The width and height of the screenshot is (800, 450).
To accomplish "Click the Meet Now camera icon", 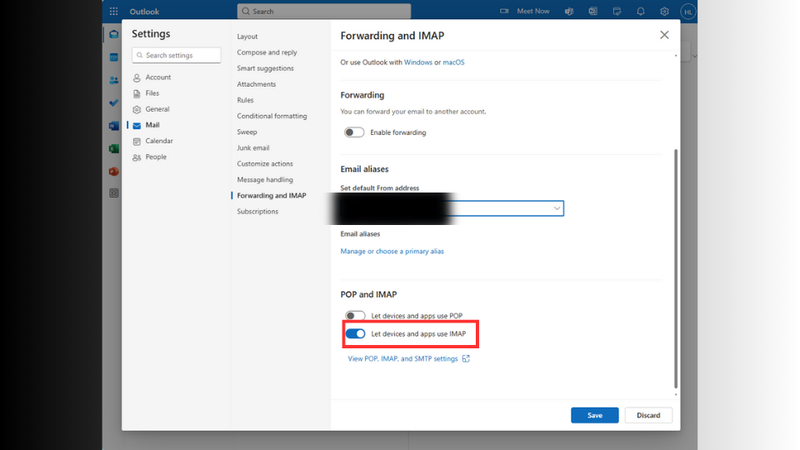I will coord(504,11).
